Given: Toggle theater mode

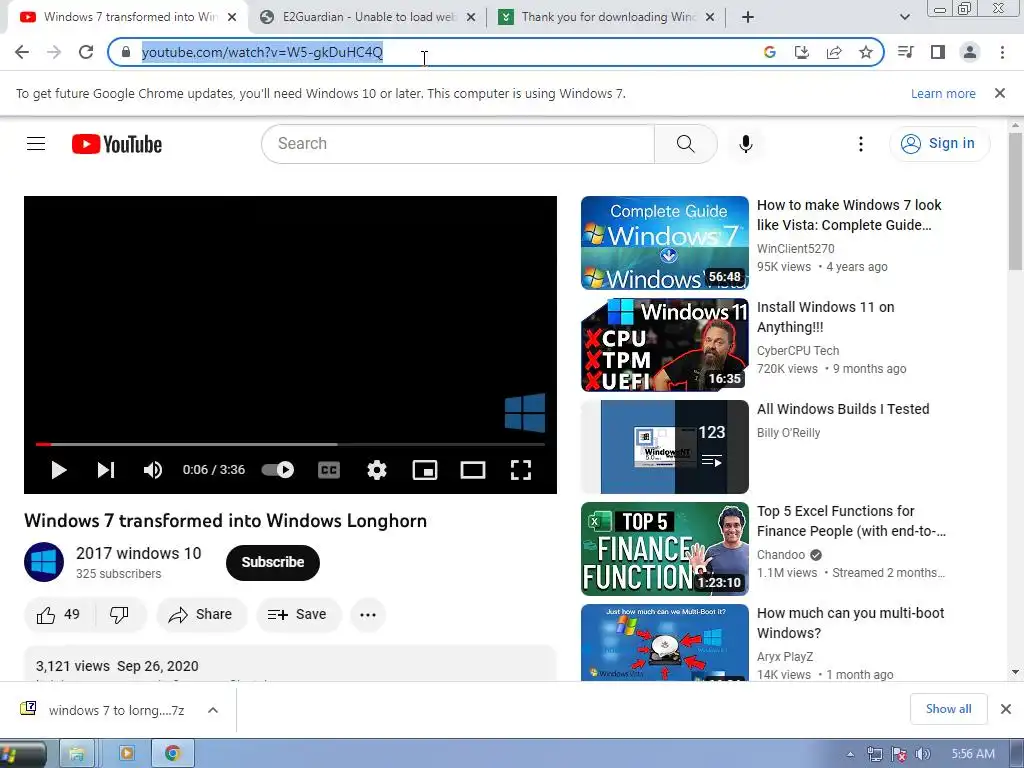Looking at the screenshot, I should tap(473, 470).
